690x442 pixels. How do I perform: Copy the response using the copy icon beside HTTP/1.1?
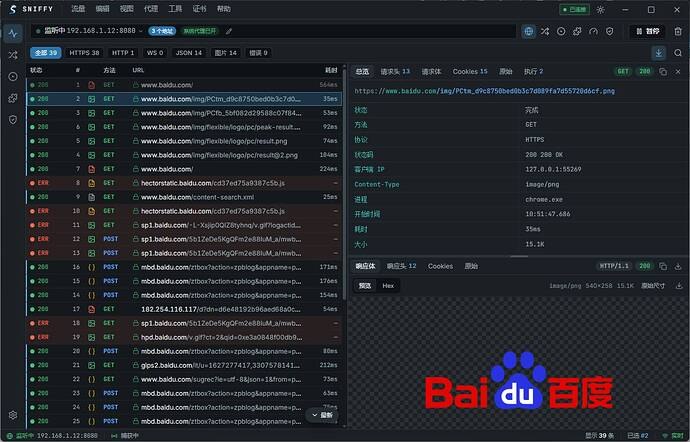click(663, 266)
